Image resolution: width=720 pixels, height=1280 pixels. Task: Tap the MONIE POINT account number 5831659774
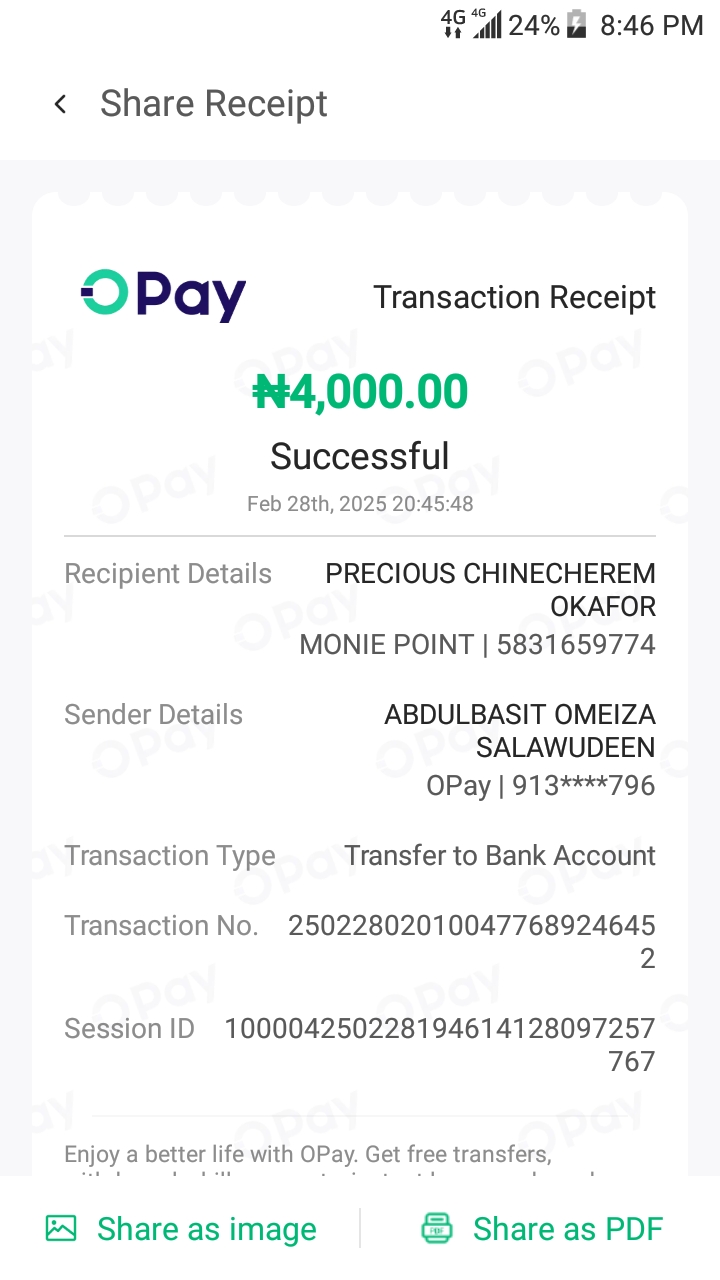coord(576,645)
